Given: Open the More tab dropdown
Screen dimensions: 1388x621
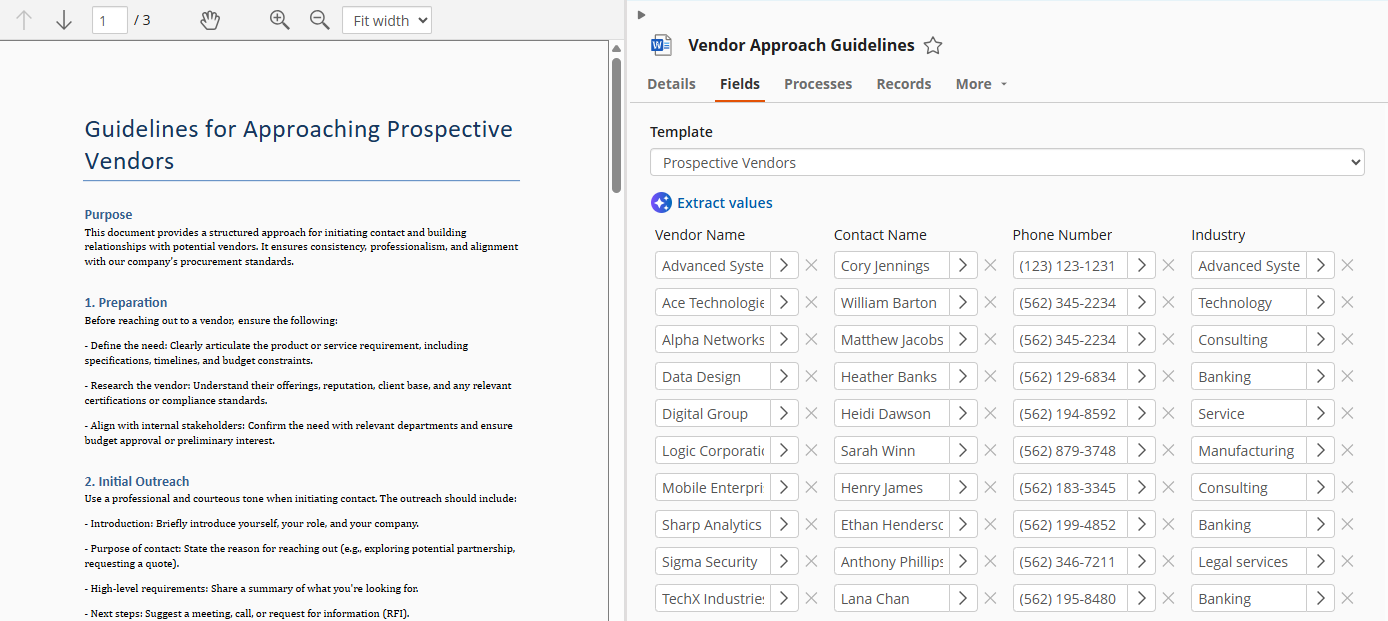Looking at the screenshot, I should 980,84.
